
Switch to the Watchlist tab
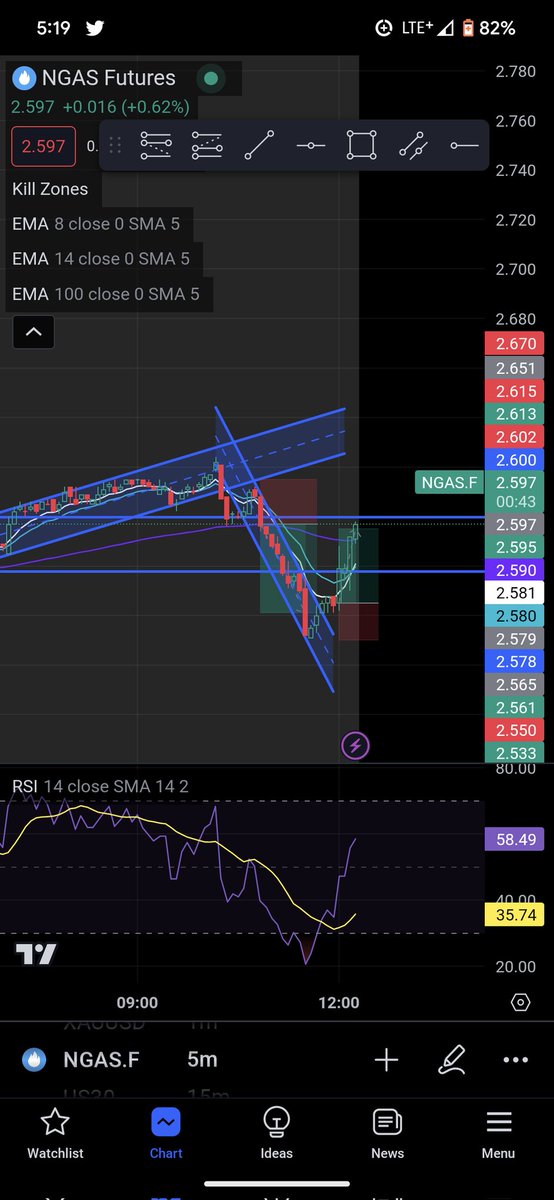click(x=55, y=1131)
